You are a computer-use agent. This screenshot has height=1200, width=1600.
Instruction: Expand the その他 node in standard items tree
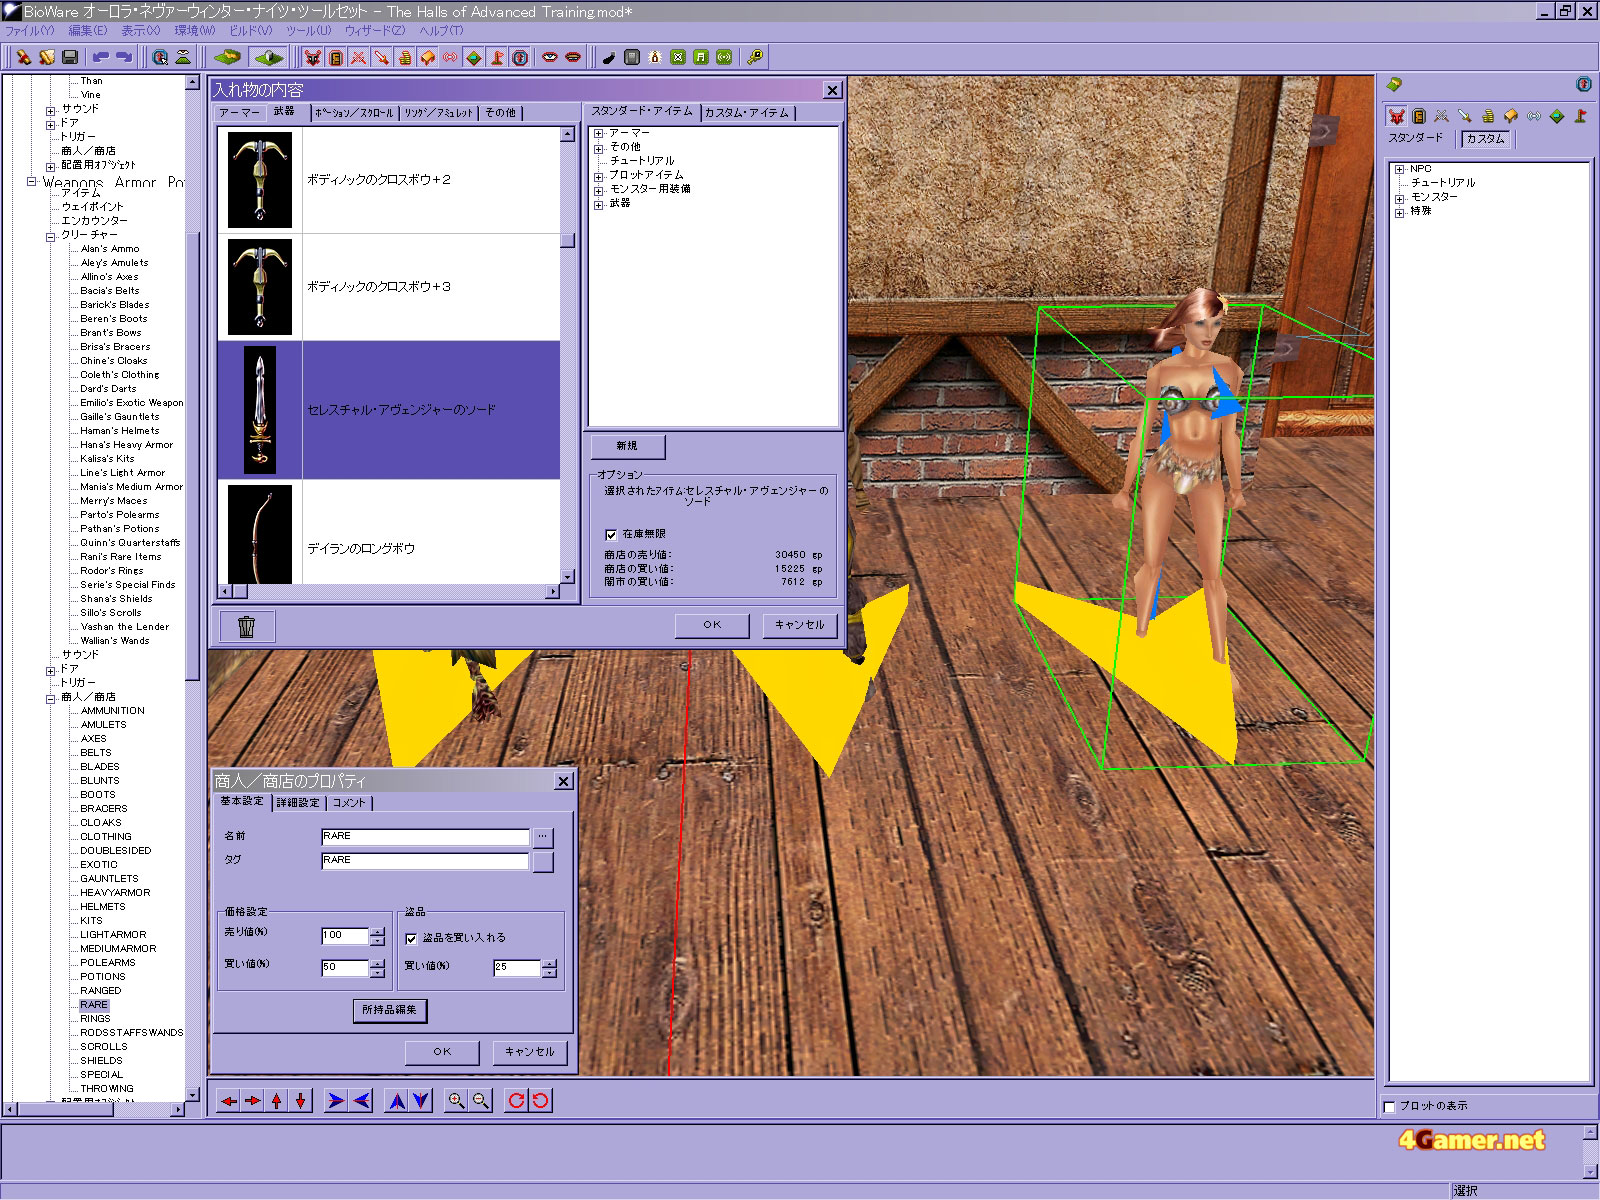(x=599, y=148)
